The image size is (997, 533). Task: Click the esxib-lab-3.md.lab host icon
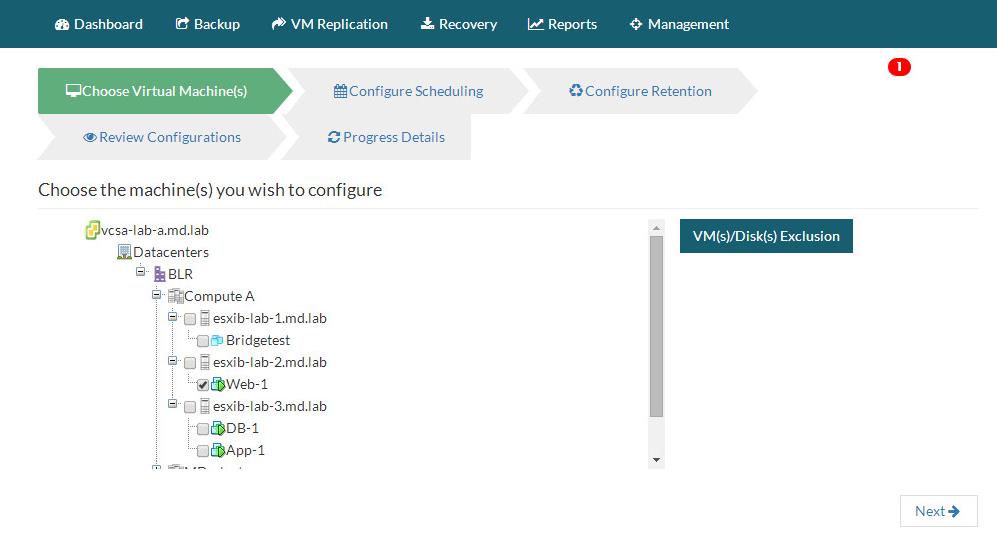click(205, 406)
